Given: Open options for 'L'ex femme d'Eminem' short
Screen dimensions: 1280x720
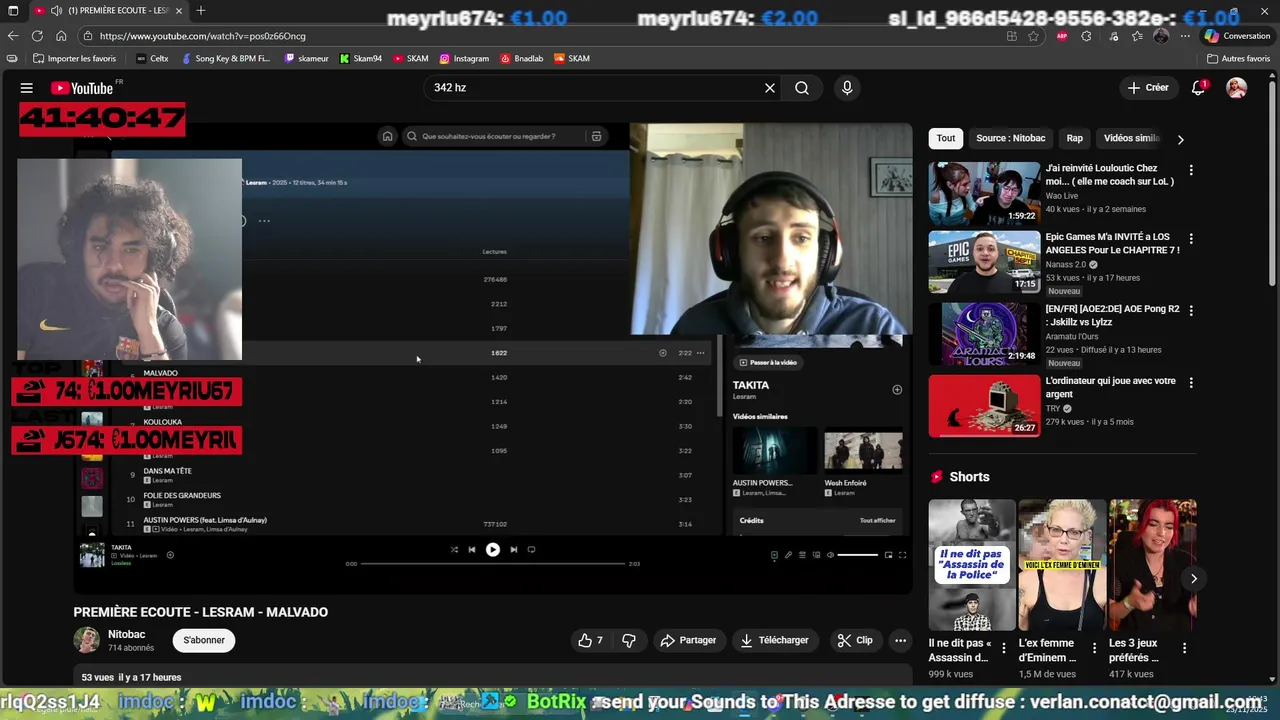Looking at the screenshot, I should (x=1094, y=648).
